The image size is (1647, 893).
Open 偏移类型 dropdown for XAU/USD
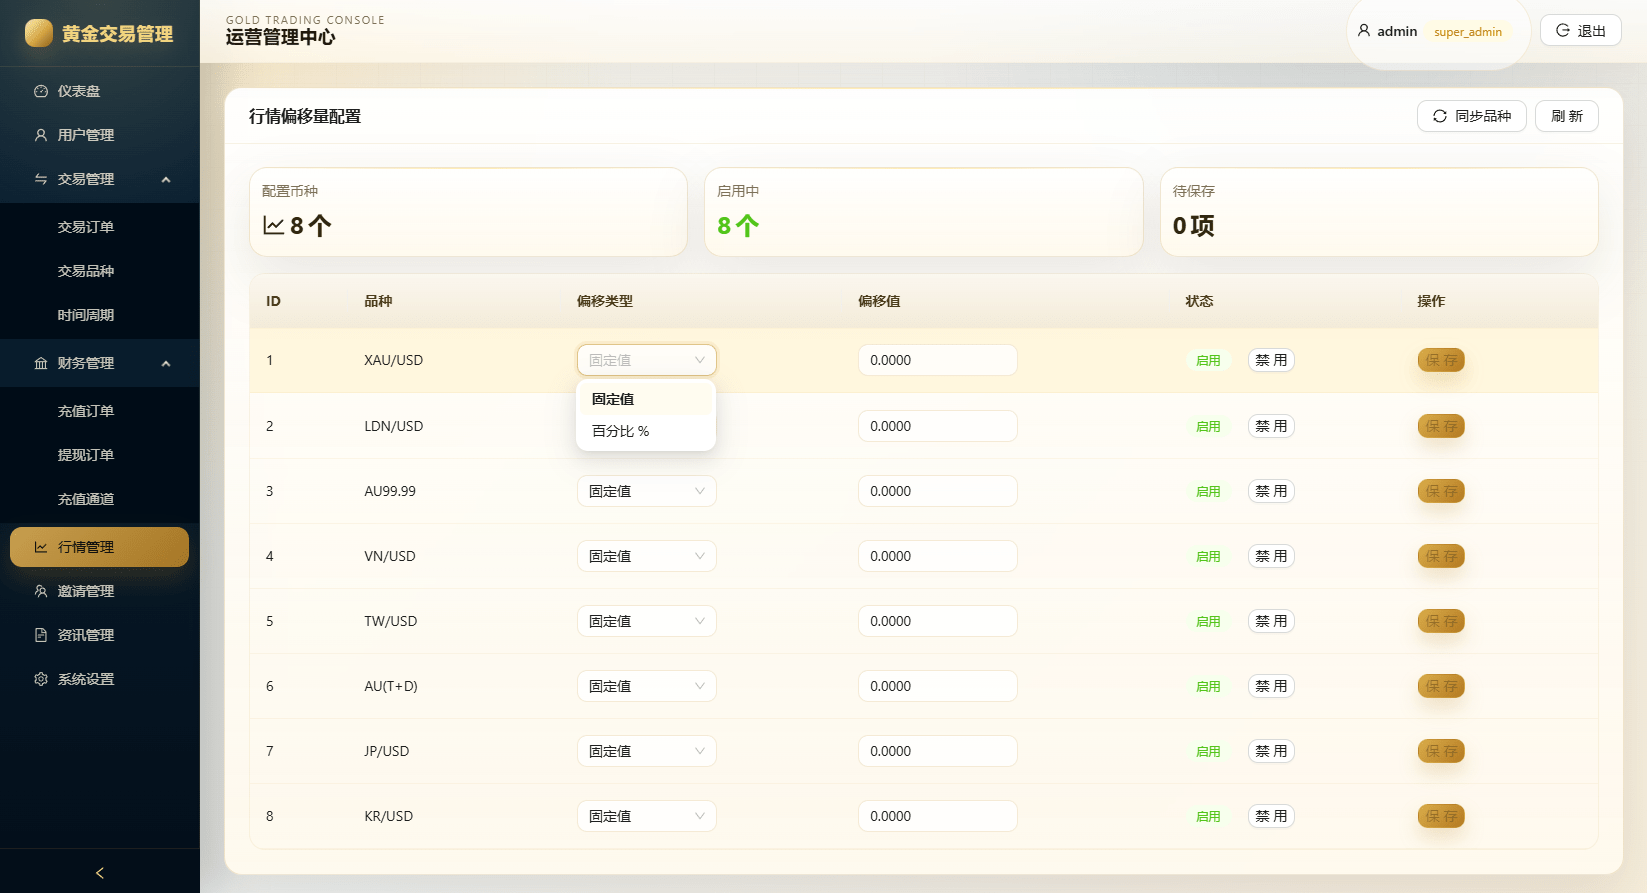[647, 360]
